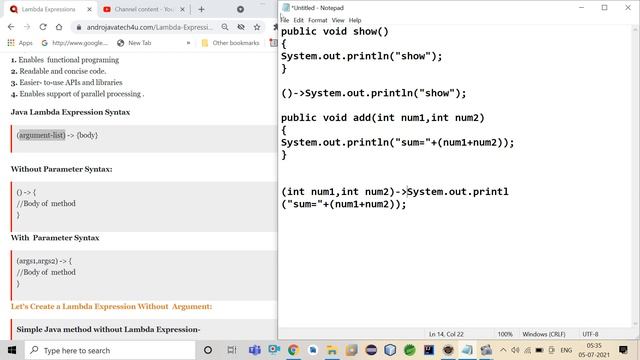Click taskbar search box
This screenshot has width=640, height=360.
coord(110,350)
